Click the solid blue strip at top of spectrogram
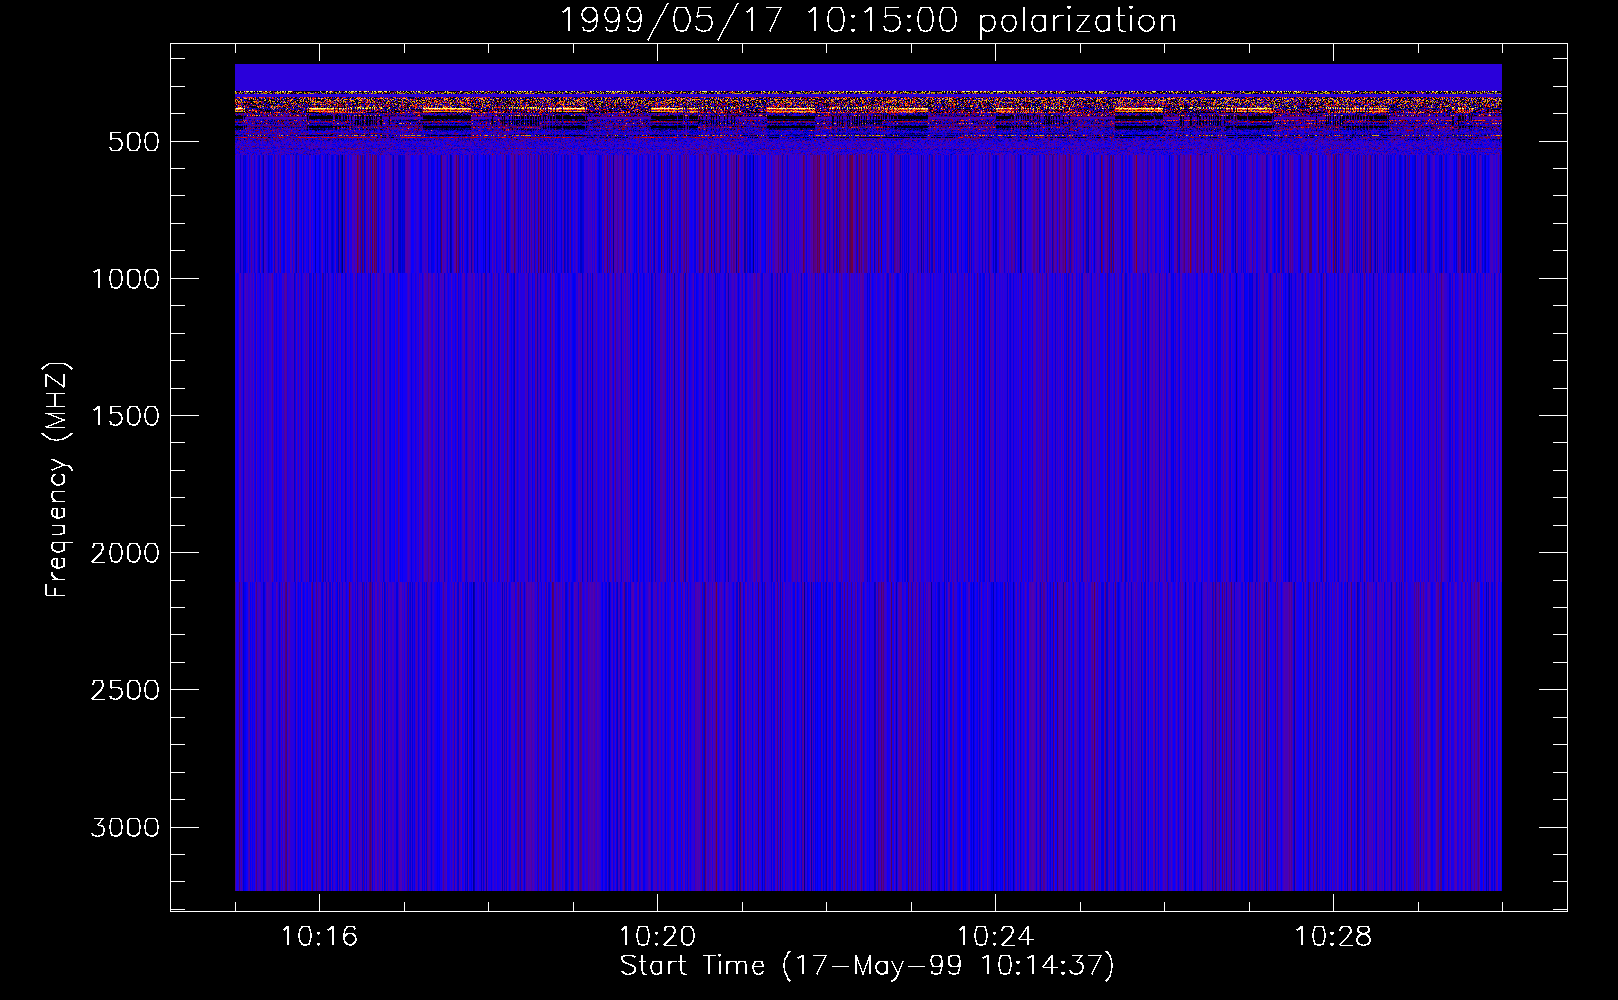1618x1000 pixels. [868, 77]
